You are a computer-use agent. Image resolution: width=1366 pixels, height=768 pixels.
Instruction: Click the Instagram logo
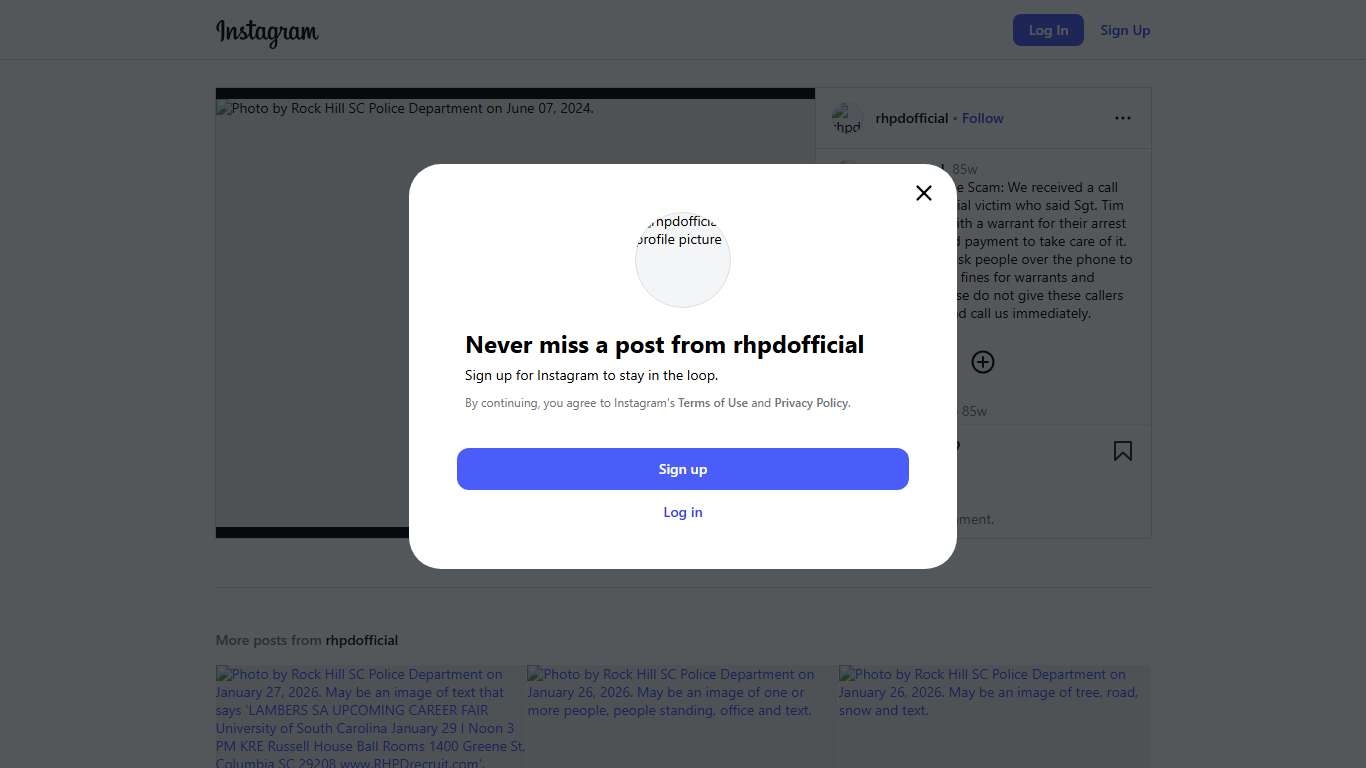coord(267,32)
